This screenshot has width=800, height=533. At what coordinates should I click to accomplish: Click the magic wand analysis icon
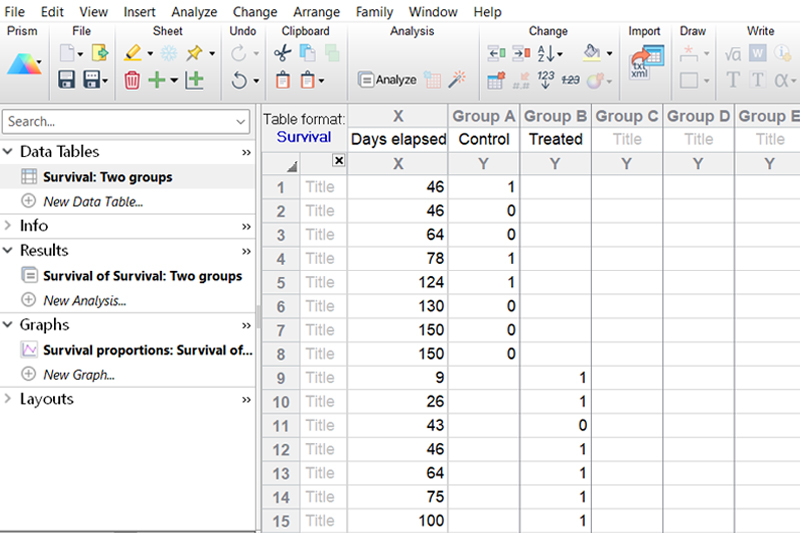458,79
